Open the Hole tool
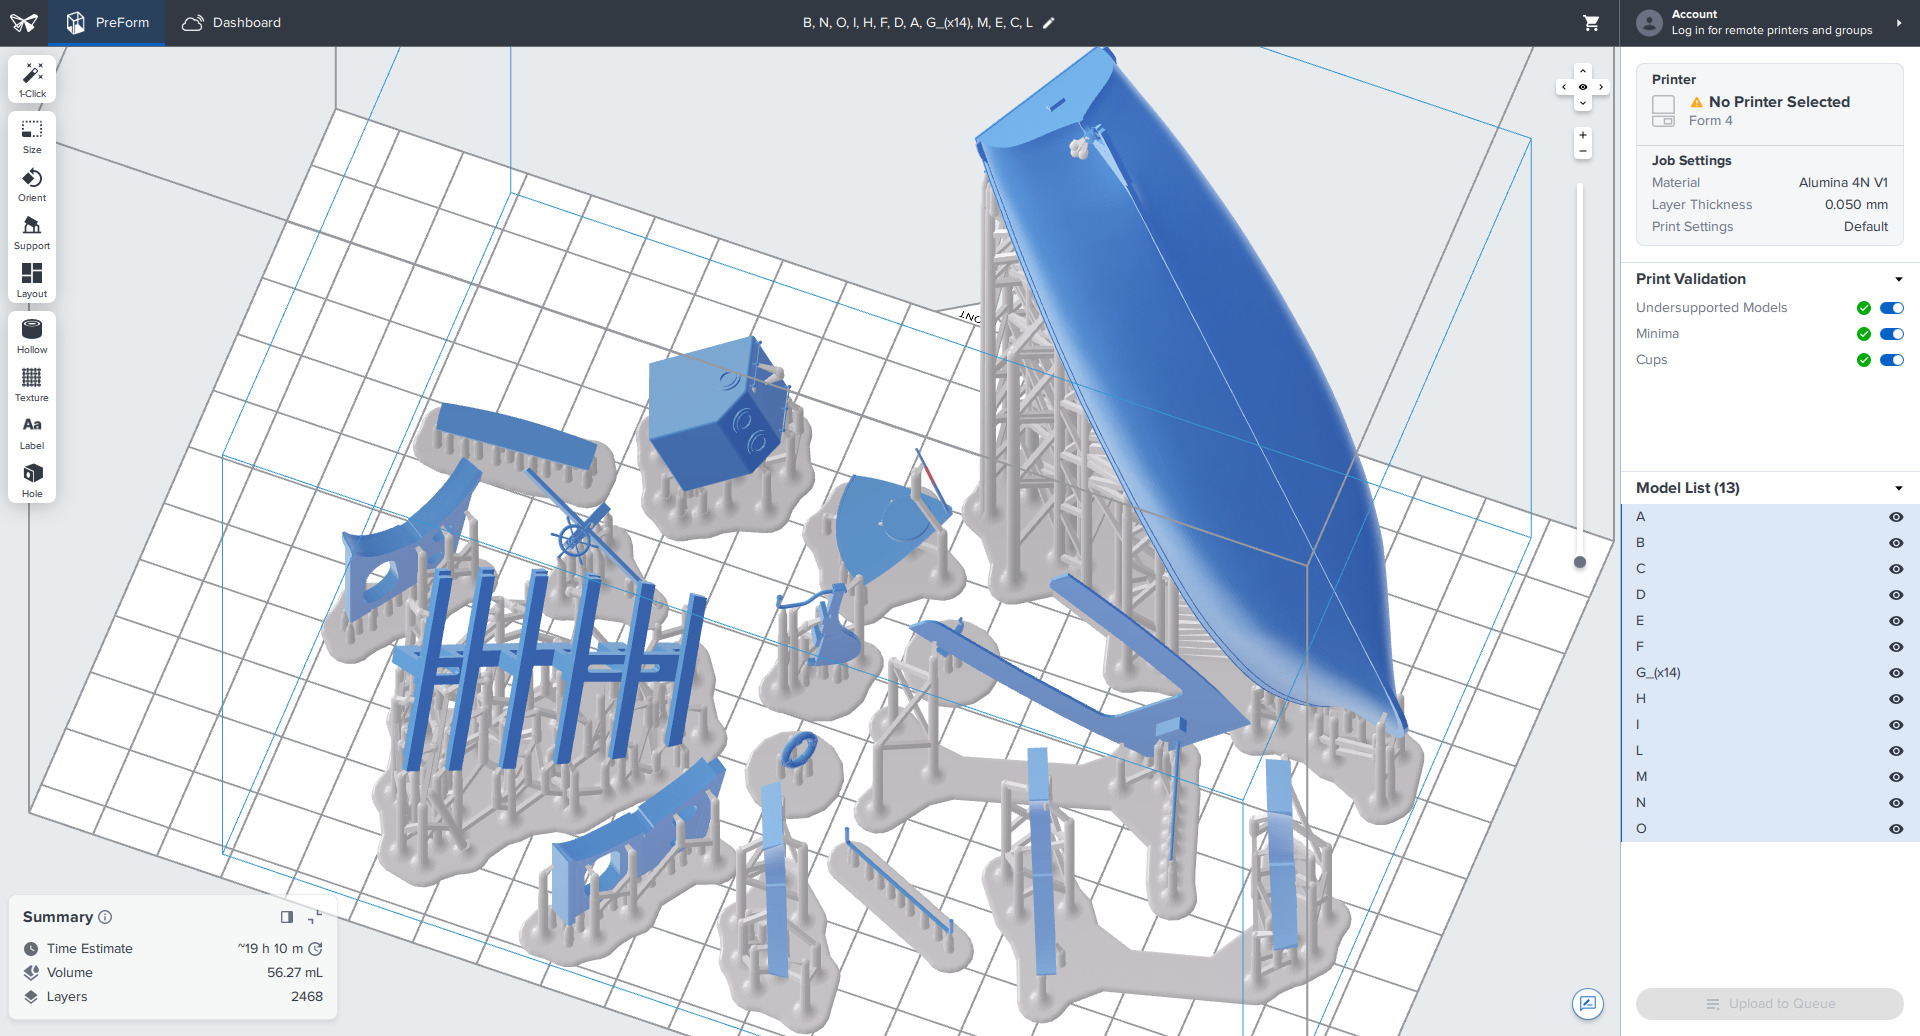1920x1036 pixels. click(32, 480)
